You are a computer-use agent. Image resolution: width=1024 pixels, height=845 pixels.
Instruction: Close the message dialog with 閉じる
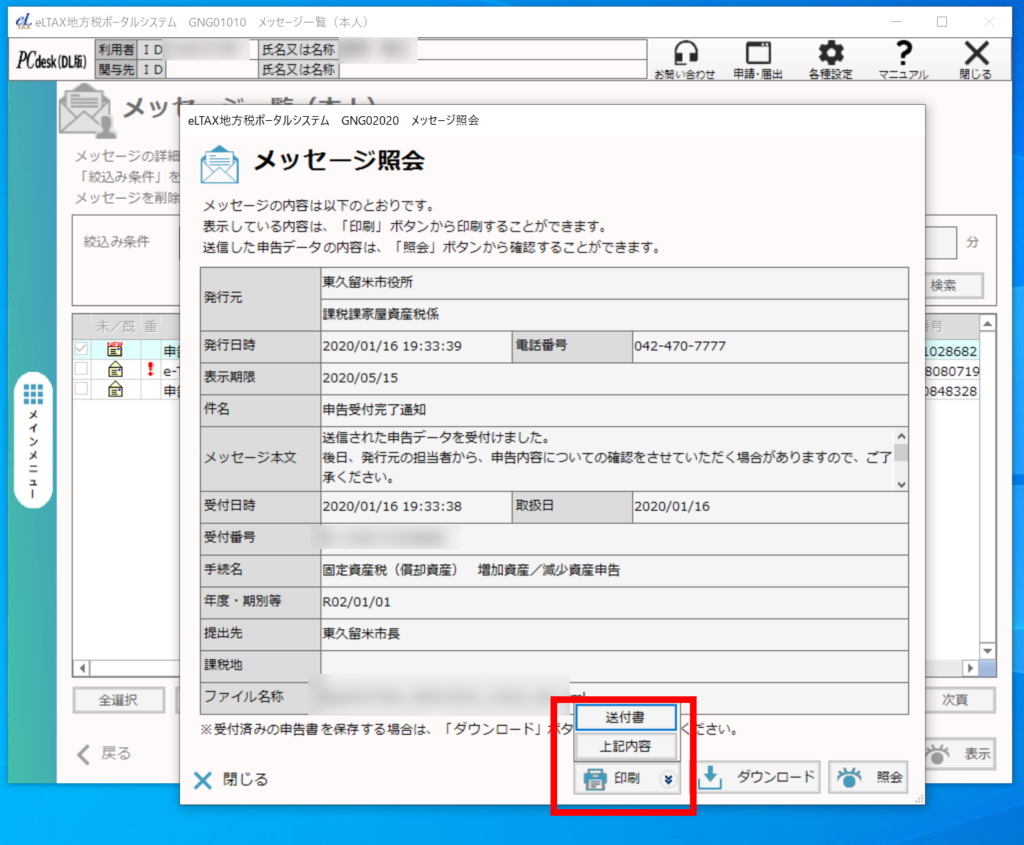[x=231, y=780]
